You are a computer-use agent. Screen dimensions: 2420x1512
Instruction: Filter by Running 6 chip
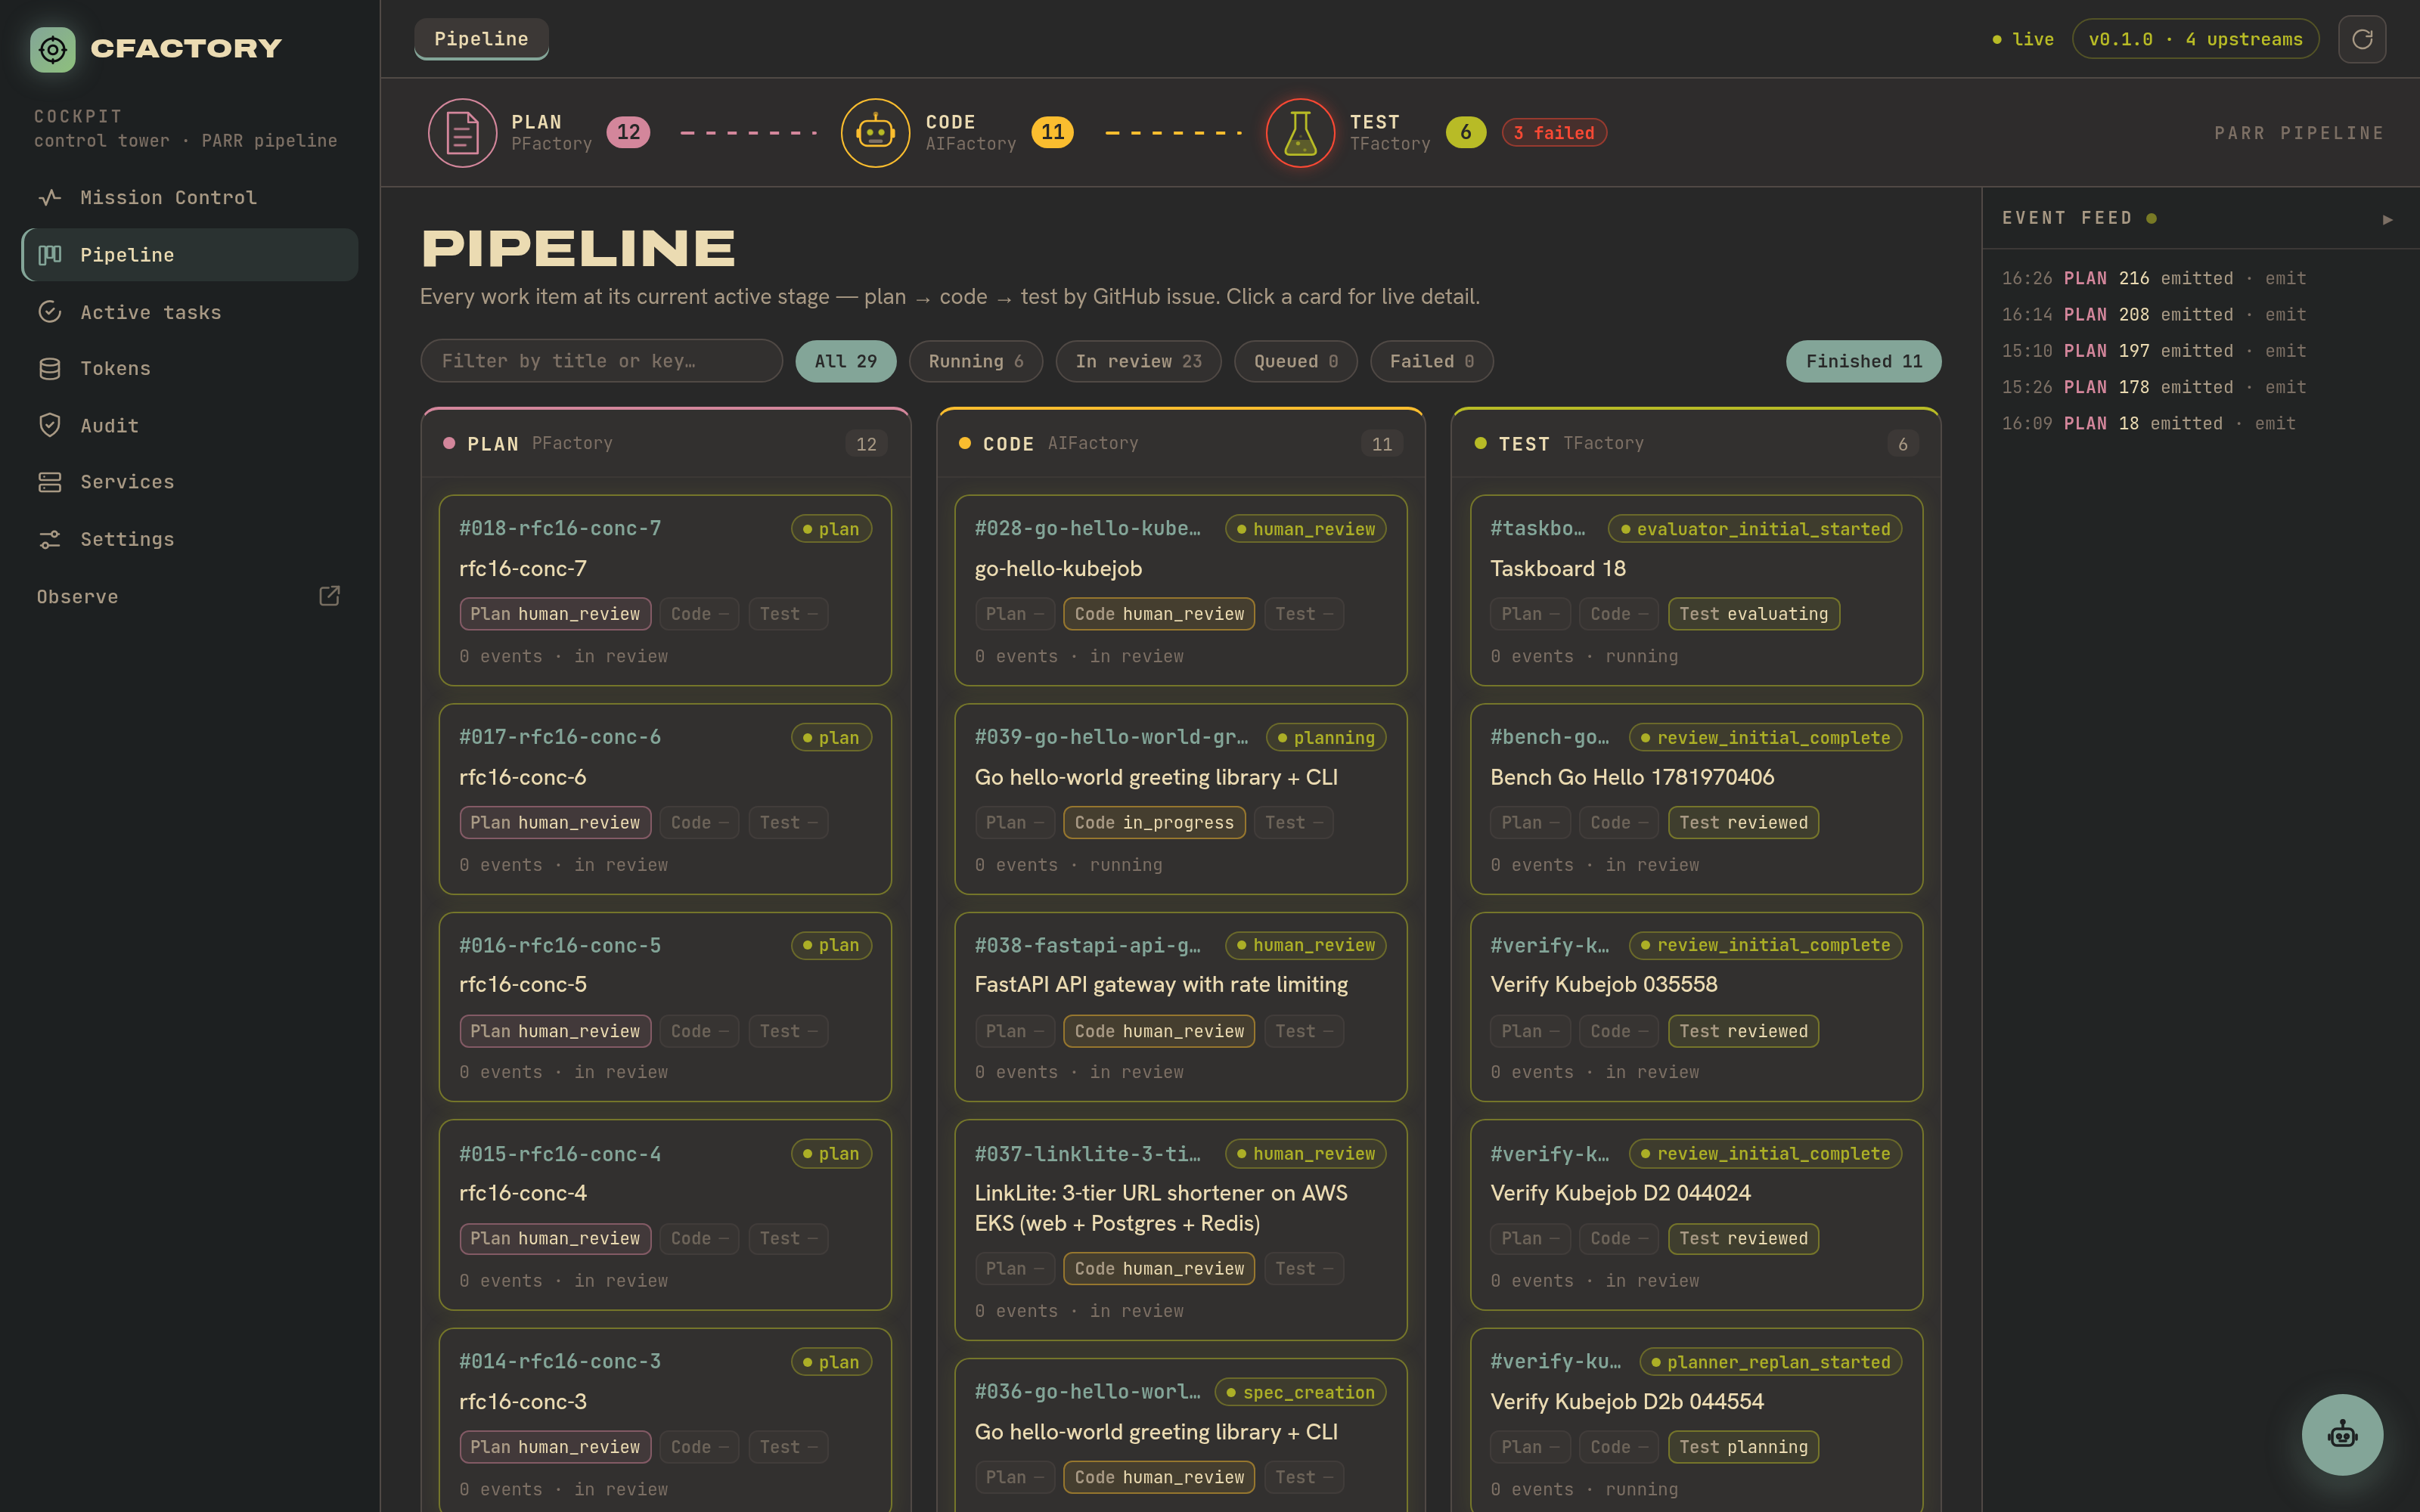point(976,361)
